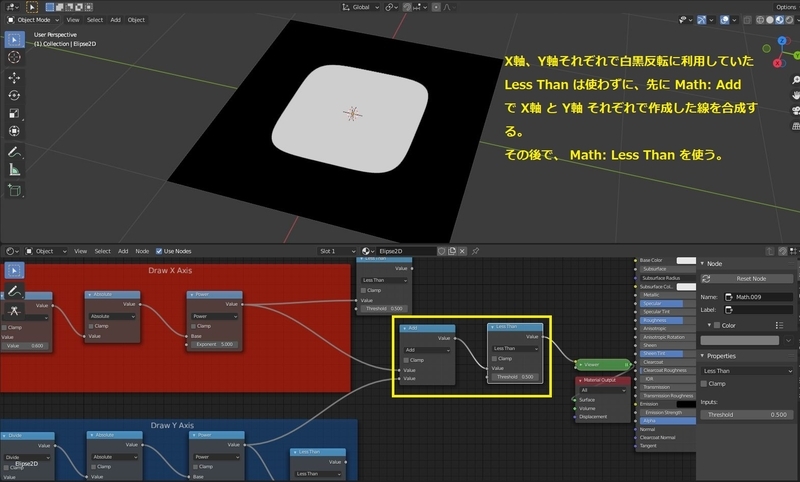Enable Clamp on the Absolute node in Draw X Axis
The image size is (800, 482).
coord(91,326)
